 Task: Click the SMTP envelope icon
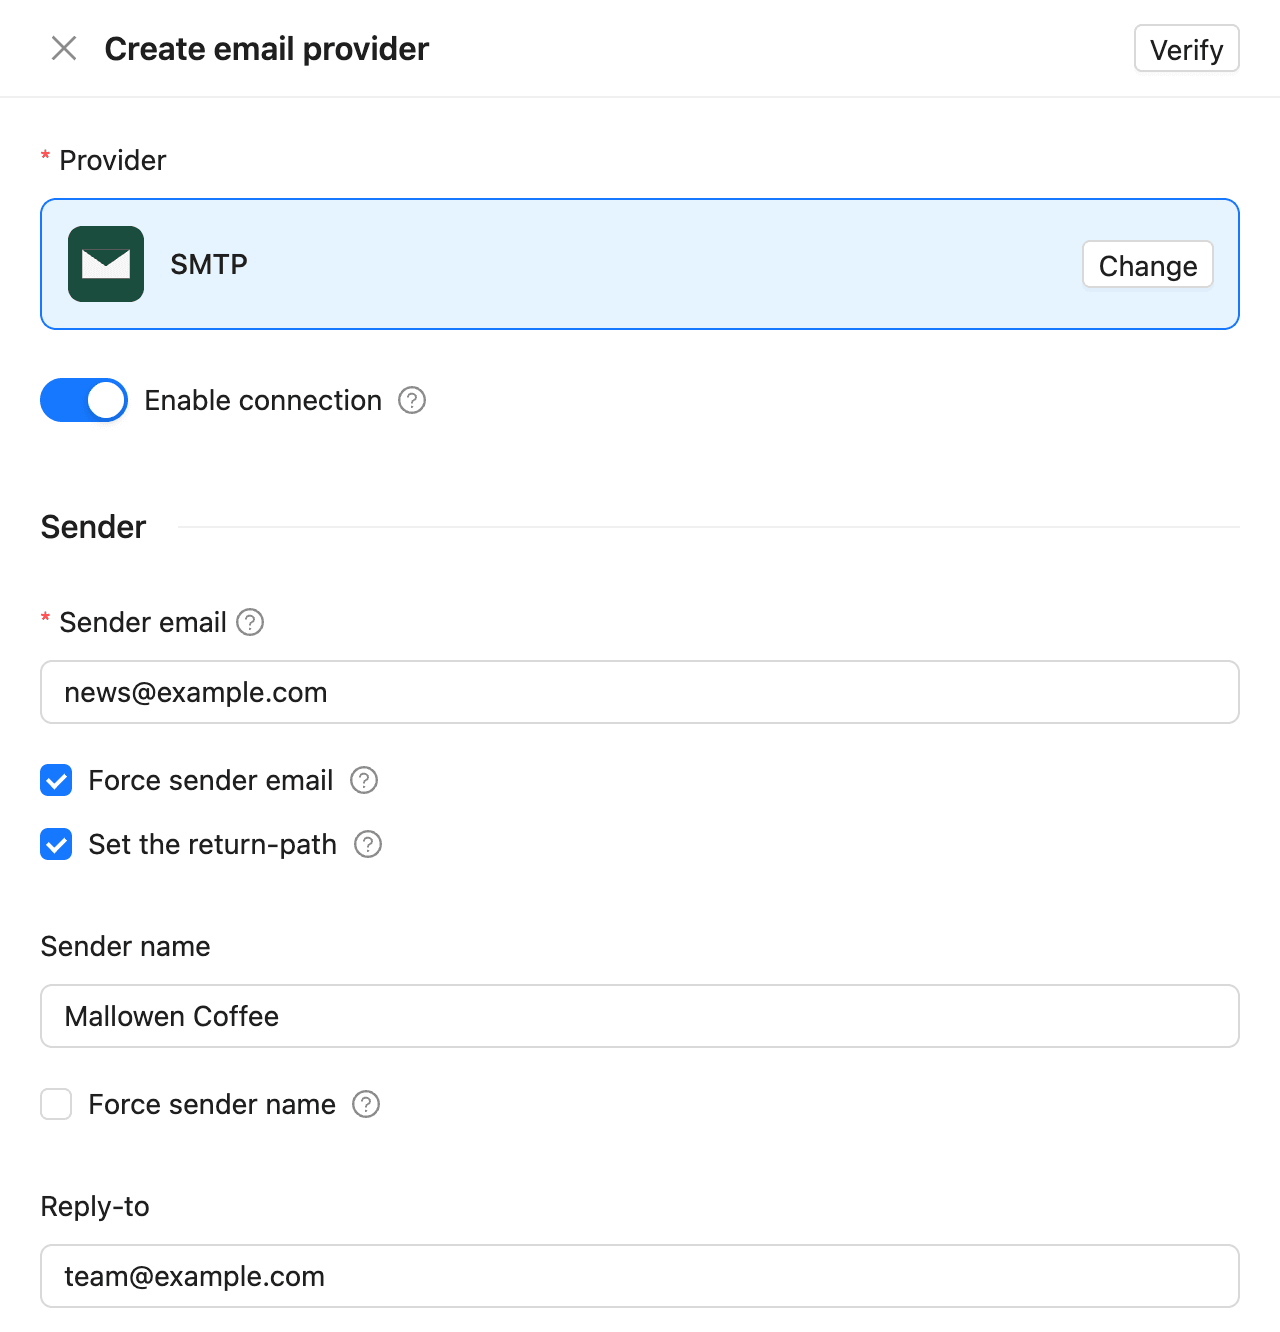(x=106, y=264)
